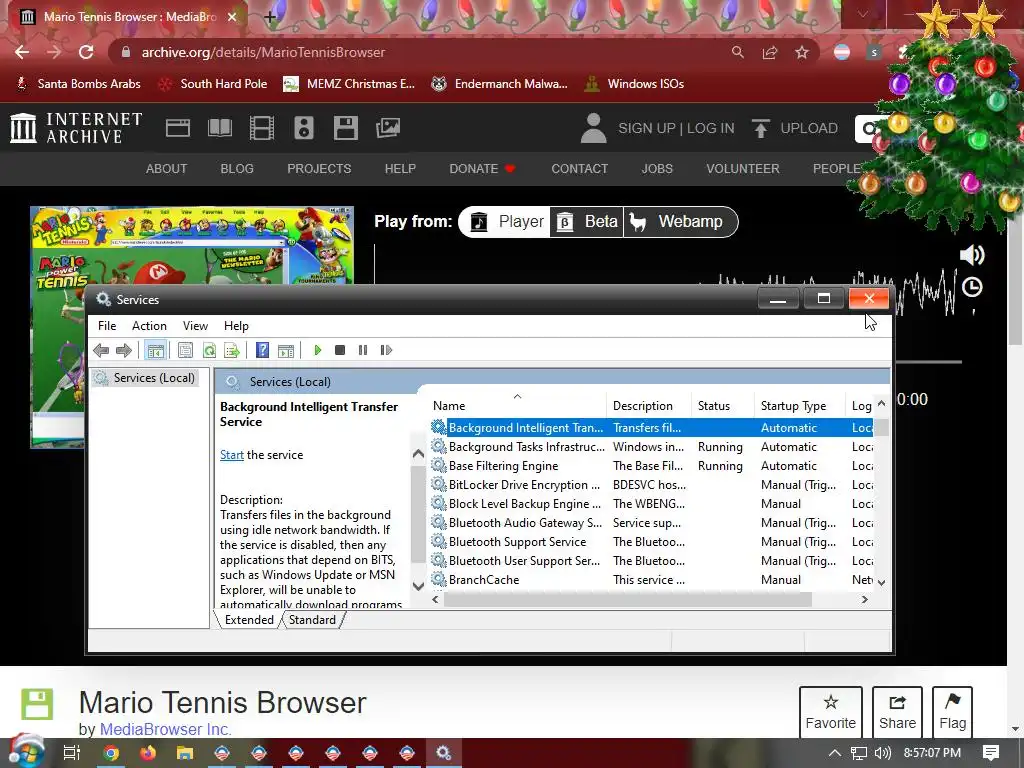This screenshot has width=1024, height=768.
Task: Click the Internet Archive logo
Action: [x=76, y=128]
